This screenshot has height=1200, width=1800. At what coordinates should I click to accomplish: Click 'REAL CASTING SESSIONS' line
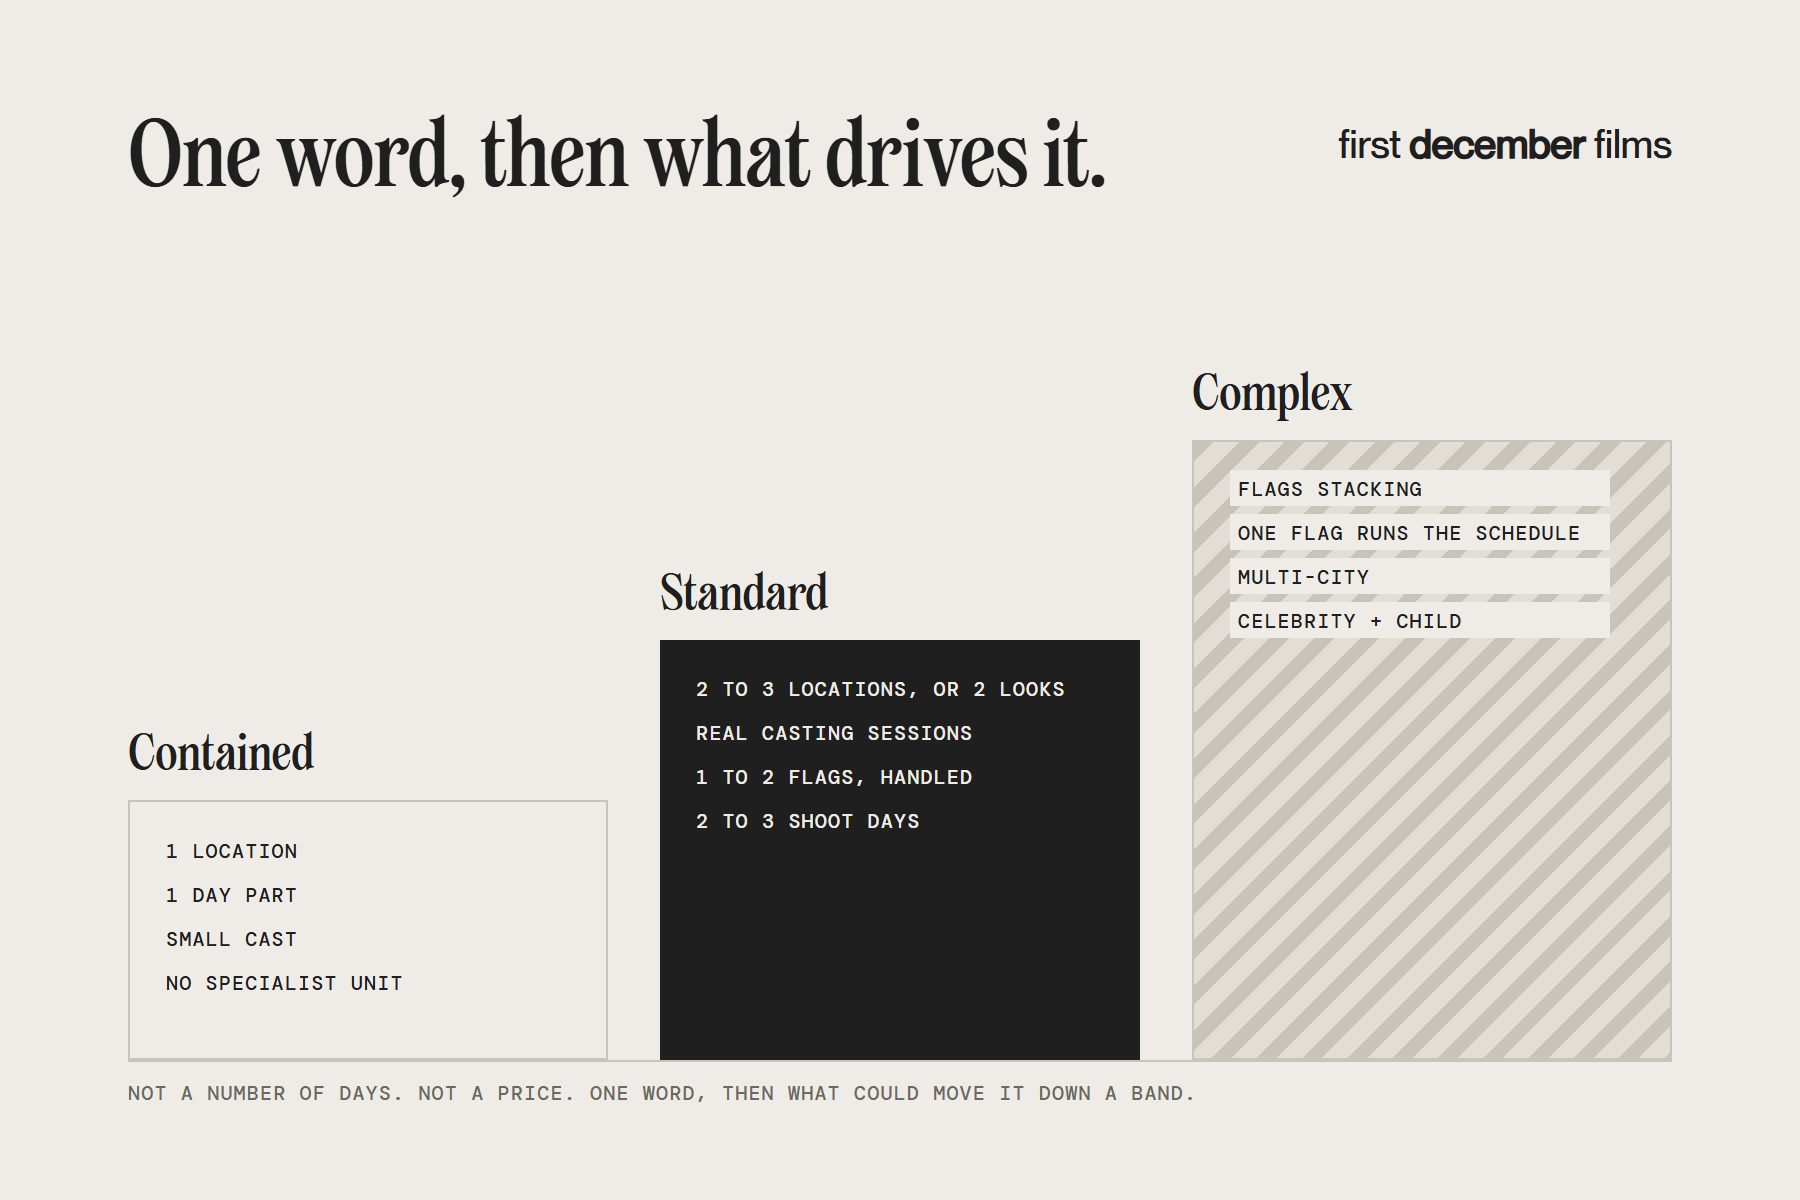[x=834, y=733]
